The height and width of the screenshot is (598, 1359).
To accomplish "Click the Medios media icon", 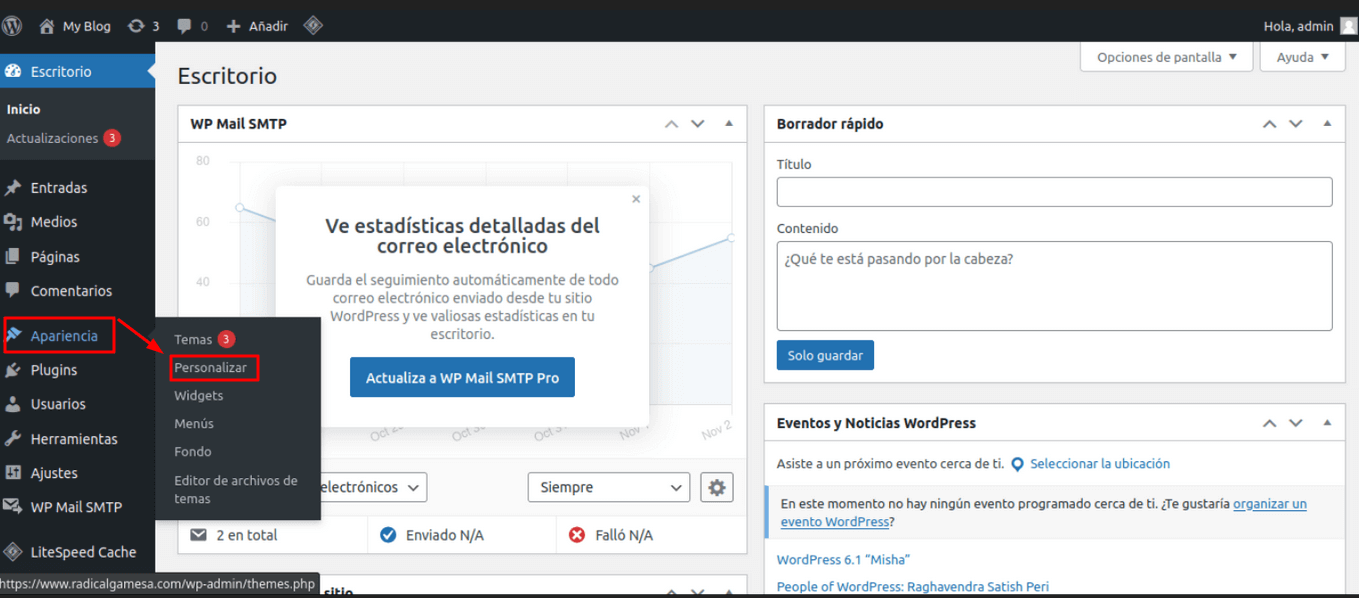I will [13, 222].
